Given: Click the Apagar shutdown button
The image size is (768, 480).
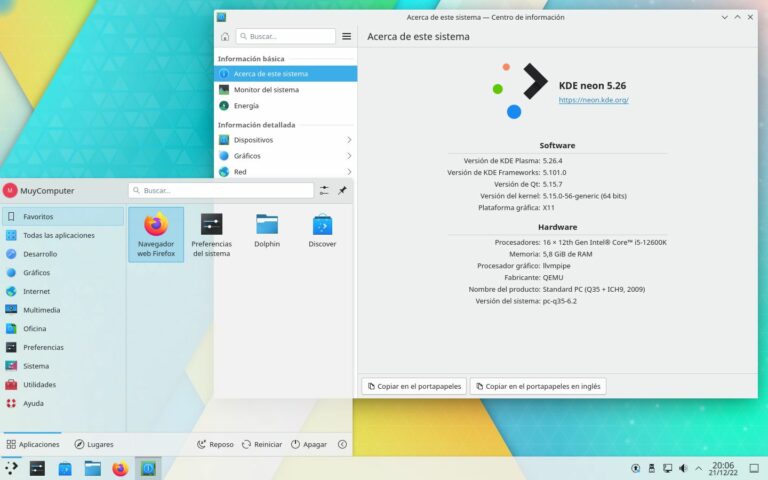Looking at the screenshot, I should 309,444.
